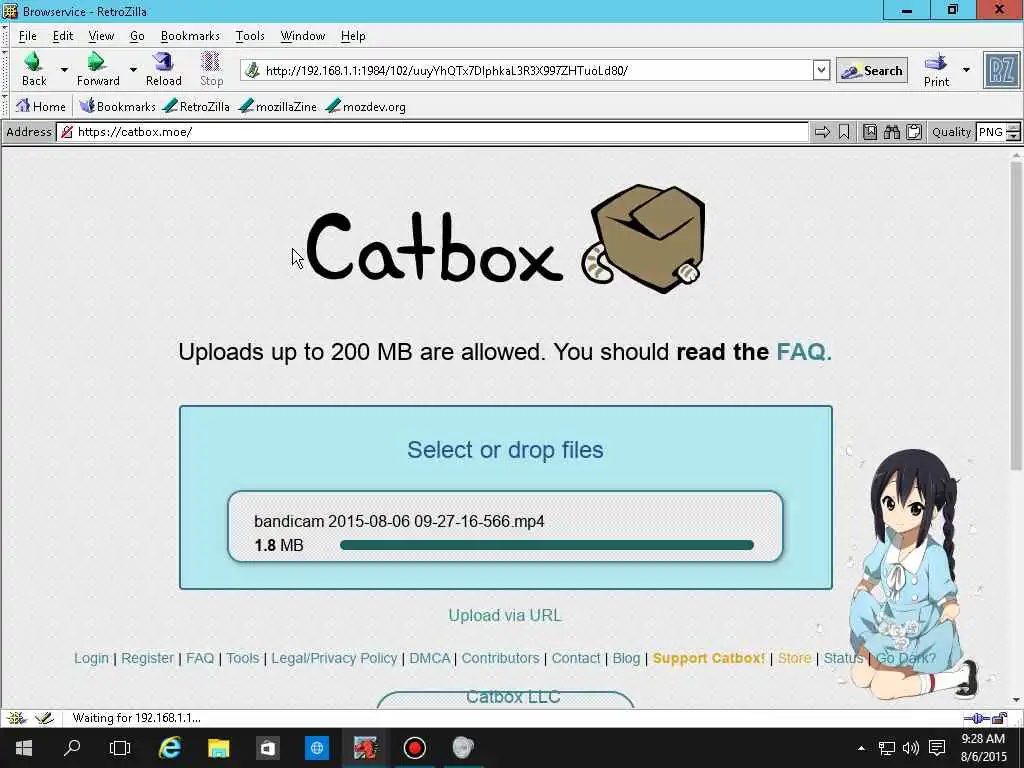Open the Help menu

[353, 36]
